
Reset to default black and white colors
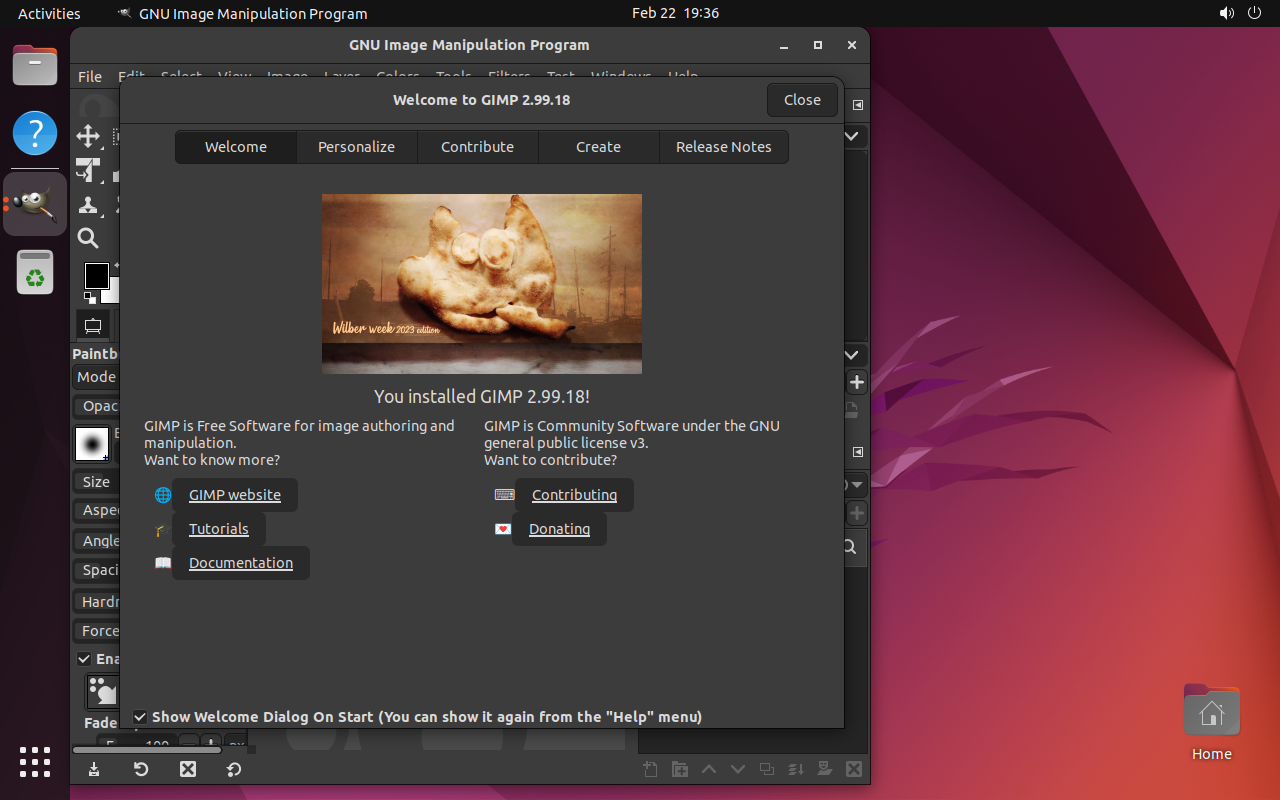point(89,298)
